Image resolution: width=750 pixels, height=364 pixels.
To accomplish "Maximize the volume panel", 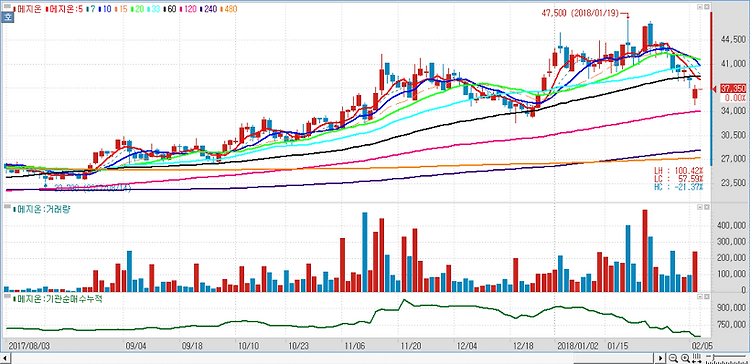I will (706, 207).
